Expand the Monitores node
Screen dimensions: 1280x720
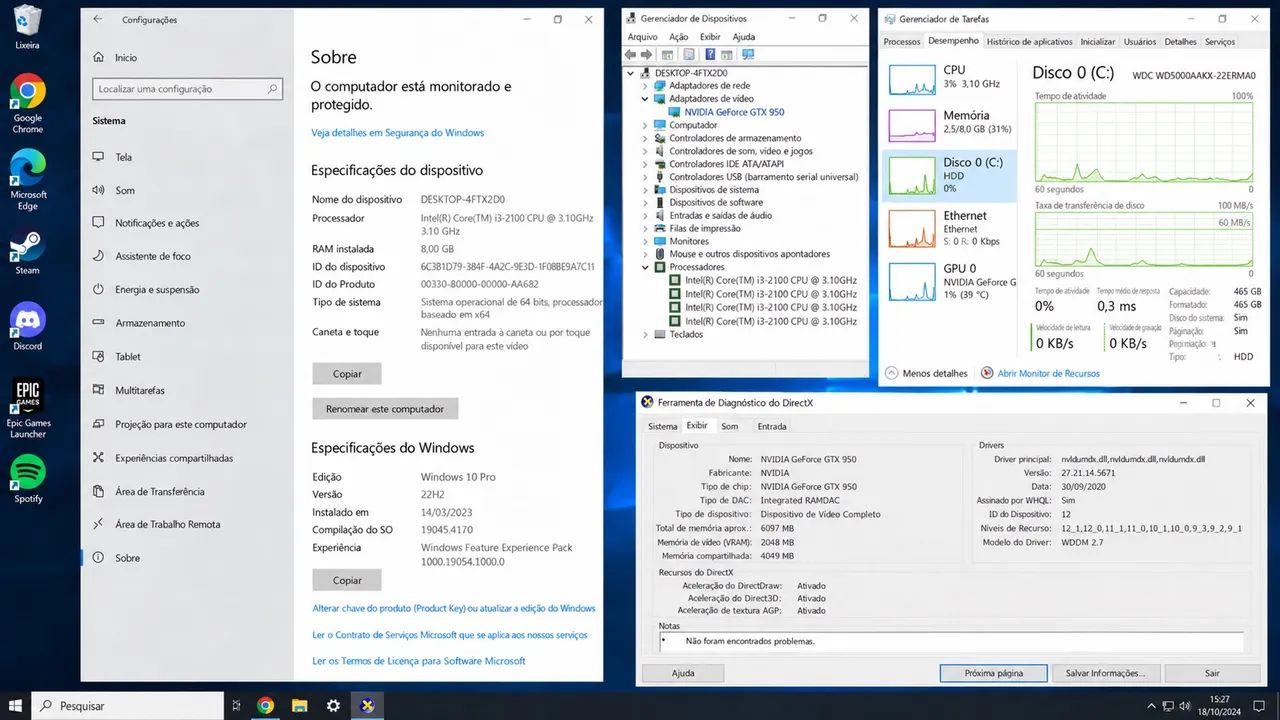(x=646, y=241)
